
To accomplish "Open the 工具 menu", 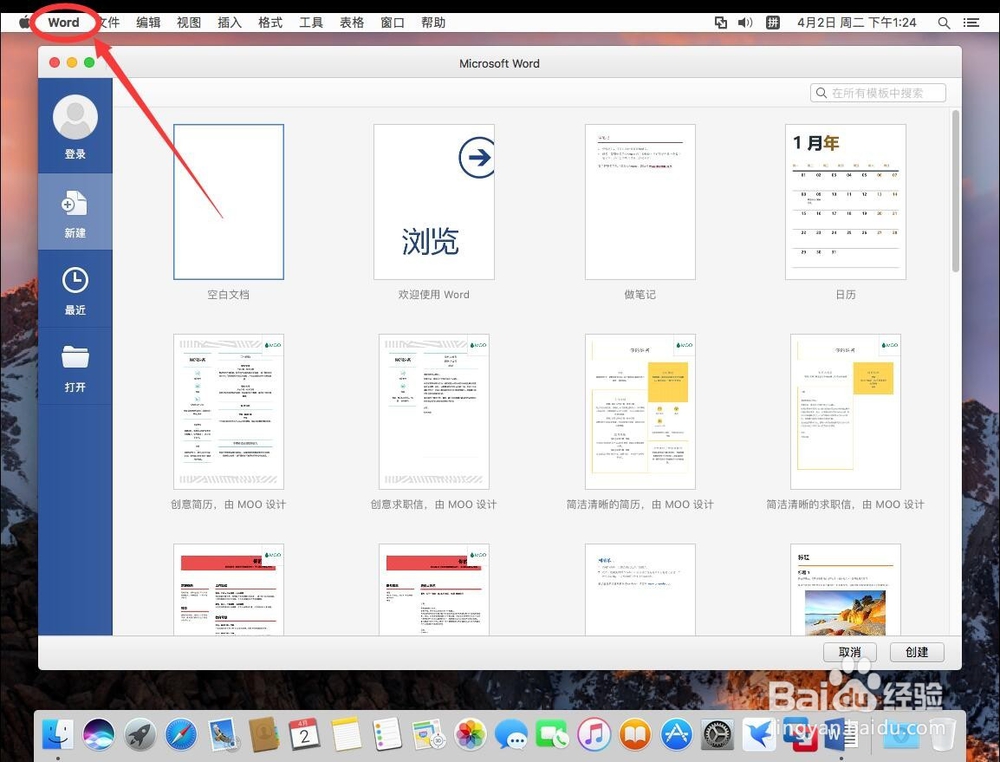I will click(x=311, y=22).
